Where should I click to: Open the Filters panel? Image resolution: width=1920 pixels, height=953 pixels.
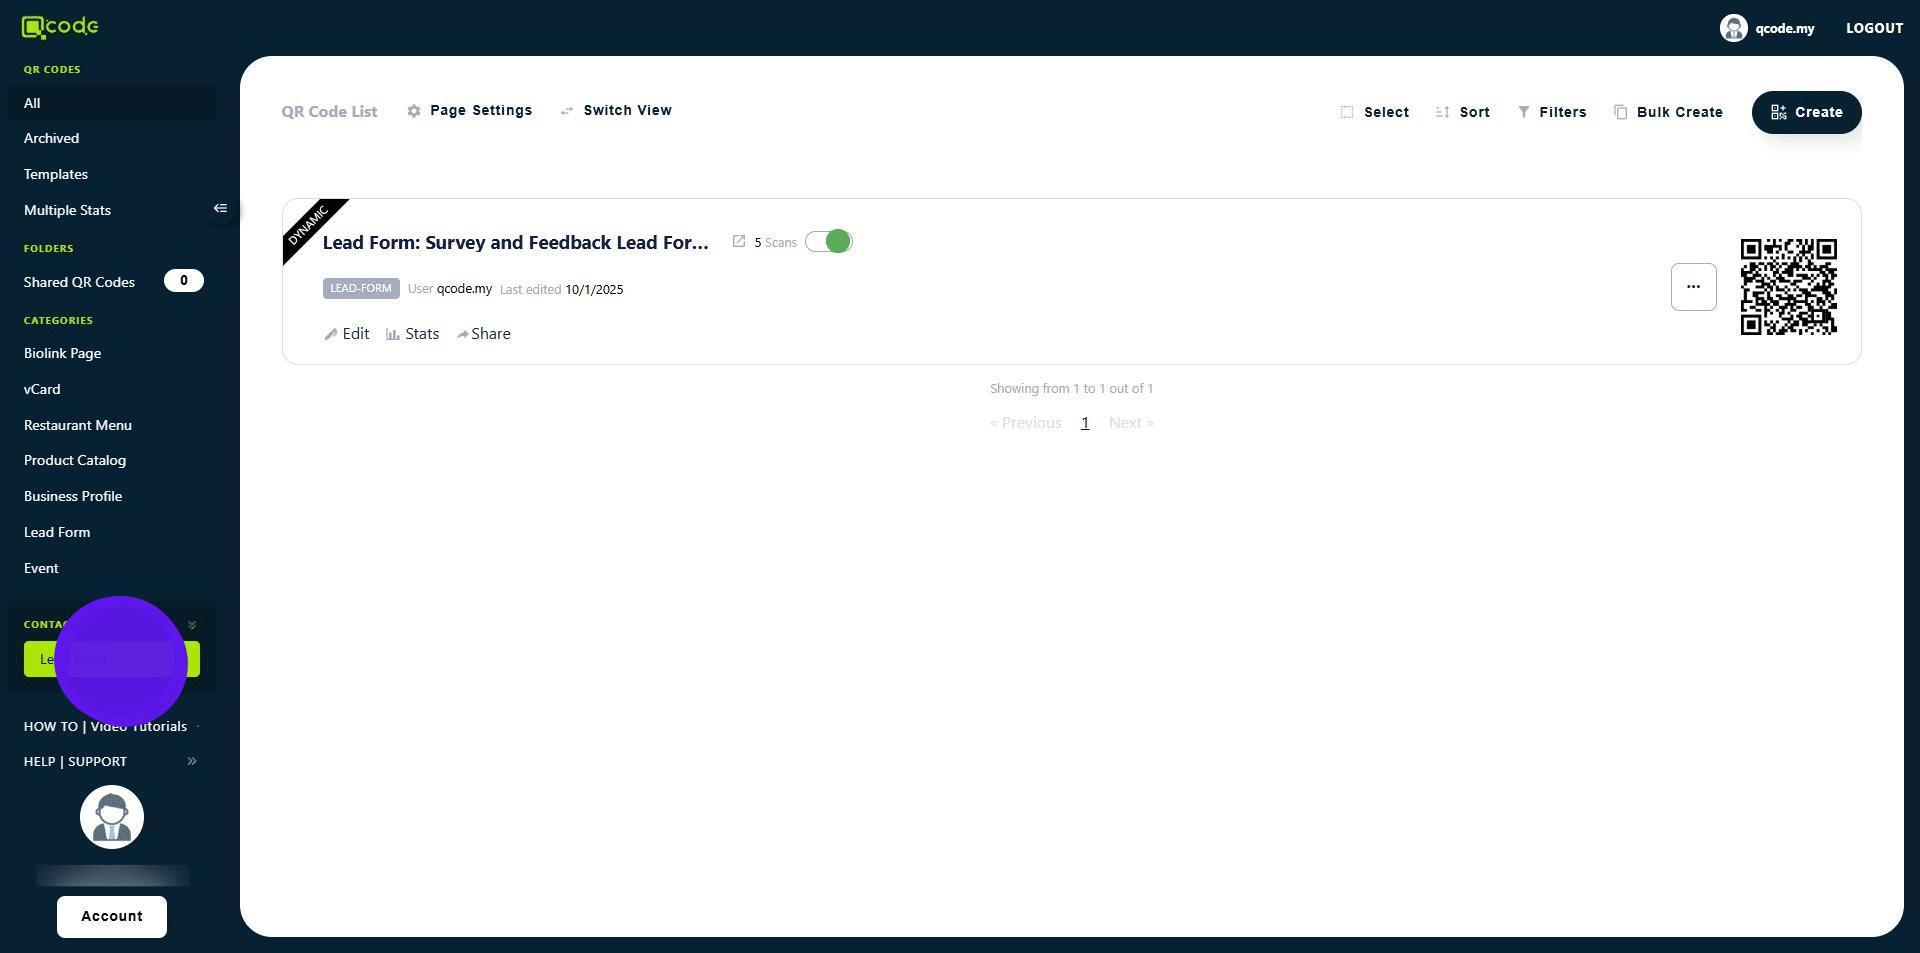click(x=1551, y=112)
